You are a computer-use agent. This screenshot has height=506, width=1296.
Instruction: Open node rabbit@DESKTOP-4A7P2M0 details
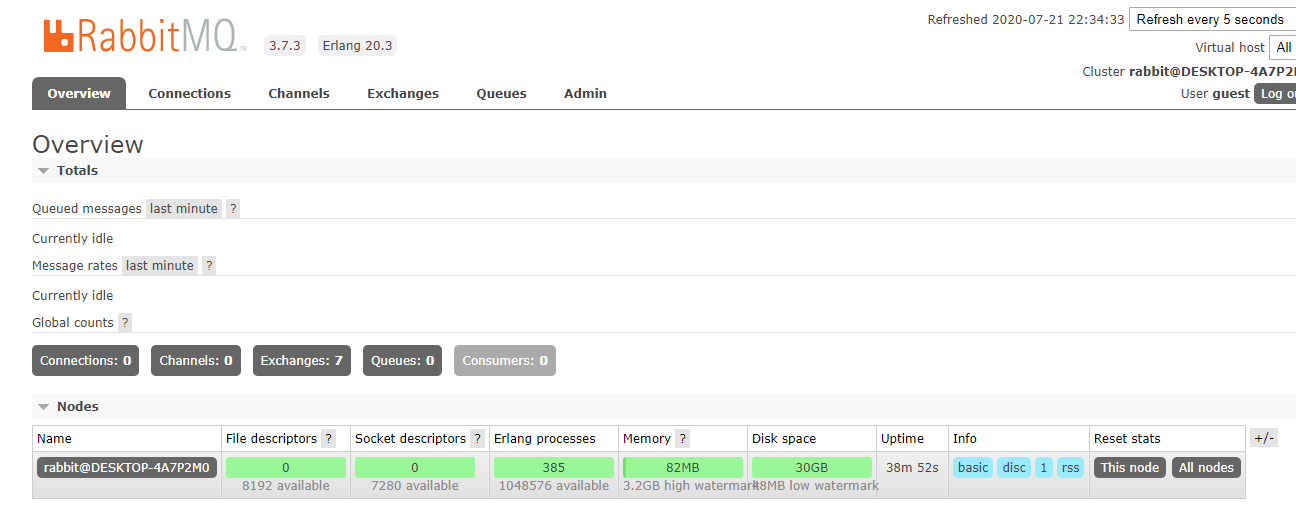tap(126, 468)
